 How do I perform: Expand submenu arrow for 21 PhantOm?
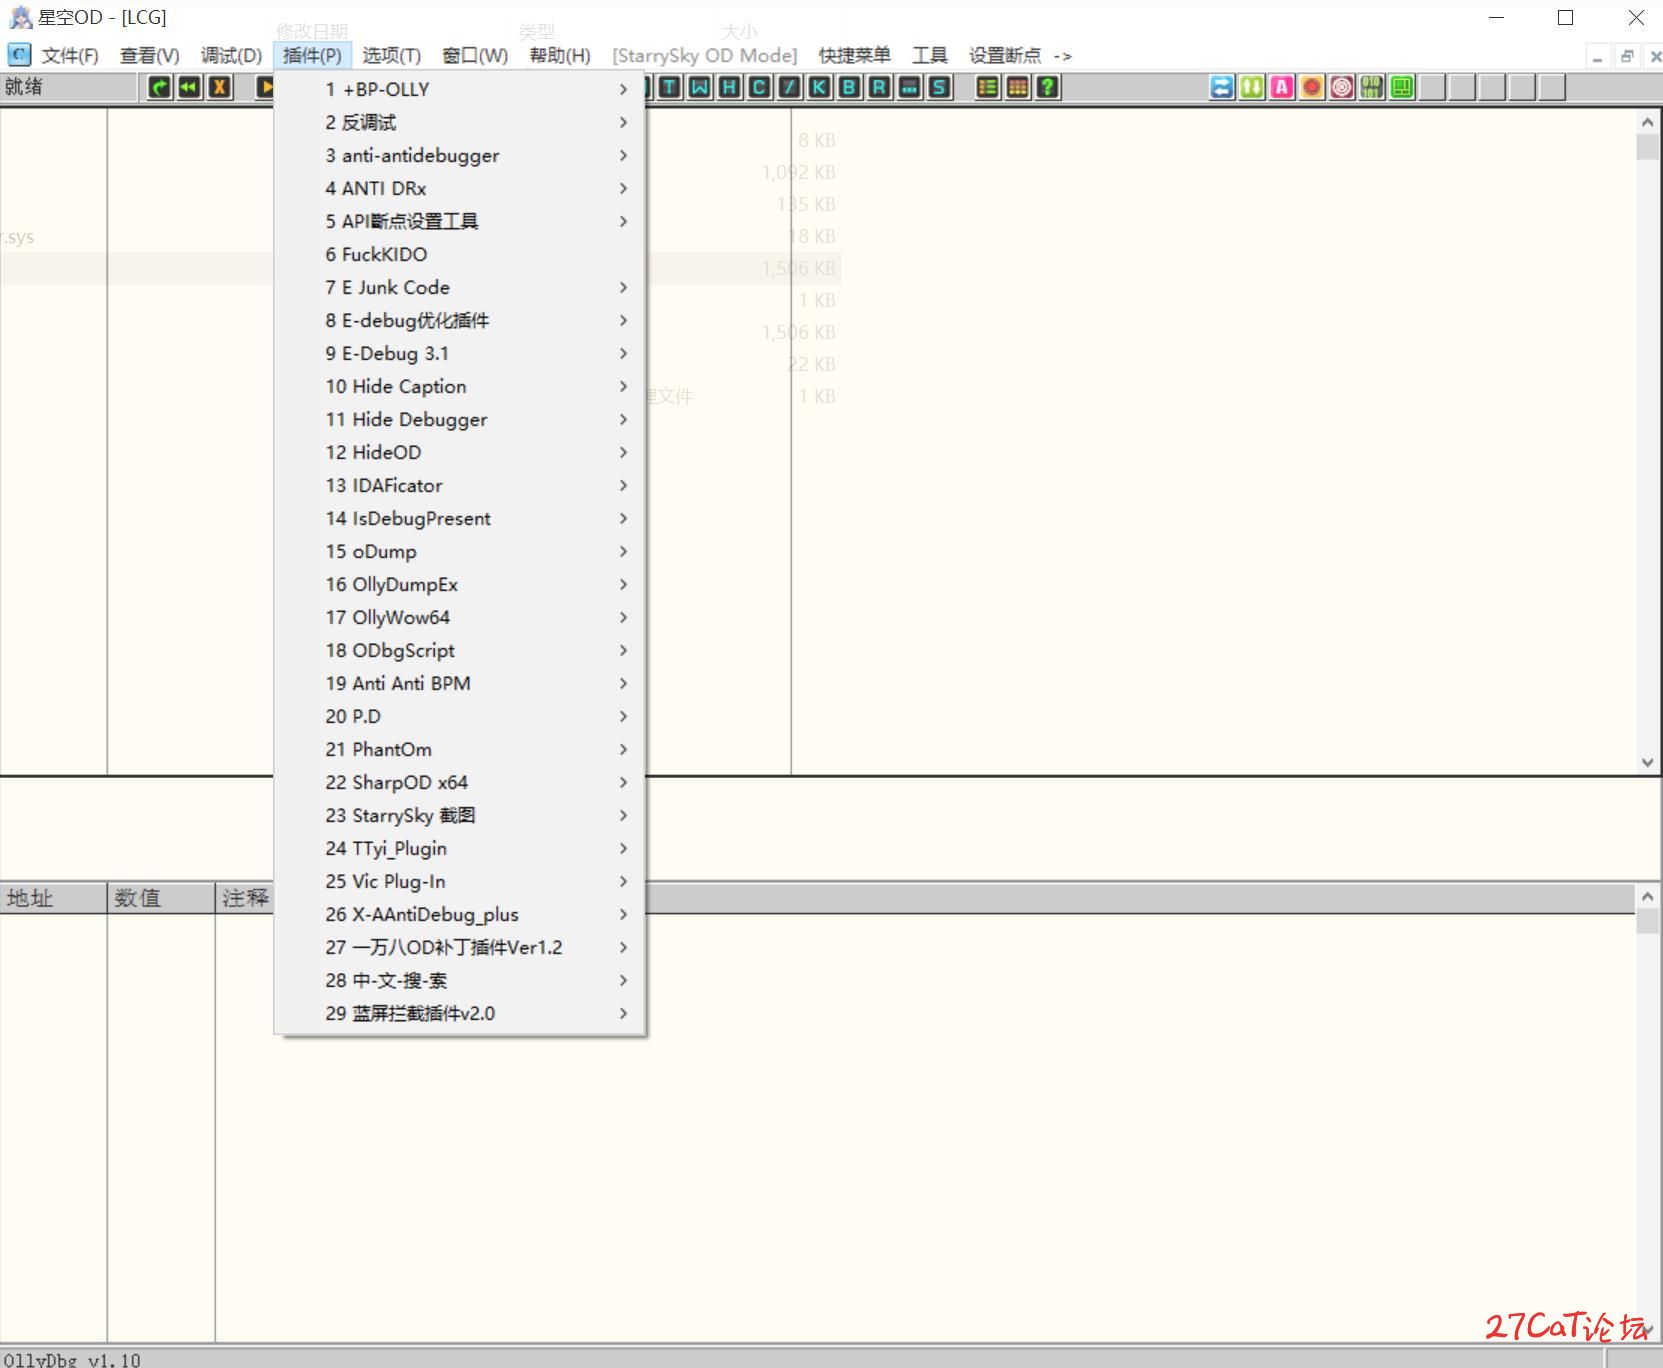pyautogui.click(x=623, y=749)
